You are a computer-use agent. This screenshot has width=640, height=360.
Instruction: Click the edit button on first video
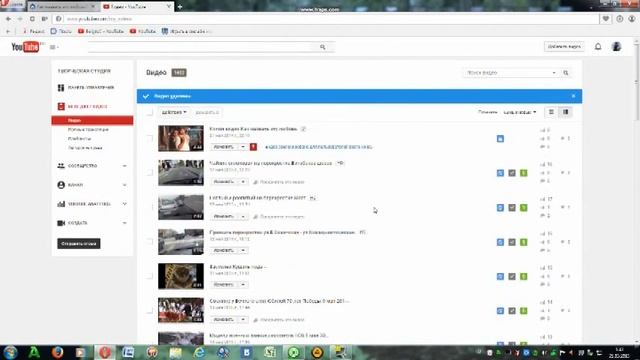click(224, 147)
